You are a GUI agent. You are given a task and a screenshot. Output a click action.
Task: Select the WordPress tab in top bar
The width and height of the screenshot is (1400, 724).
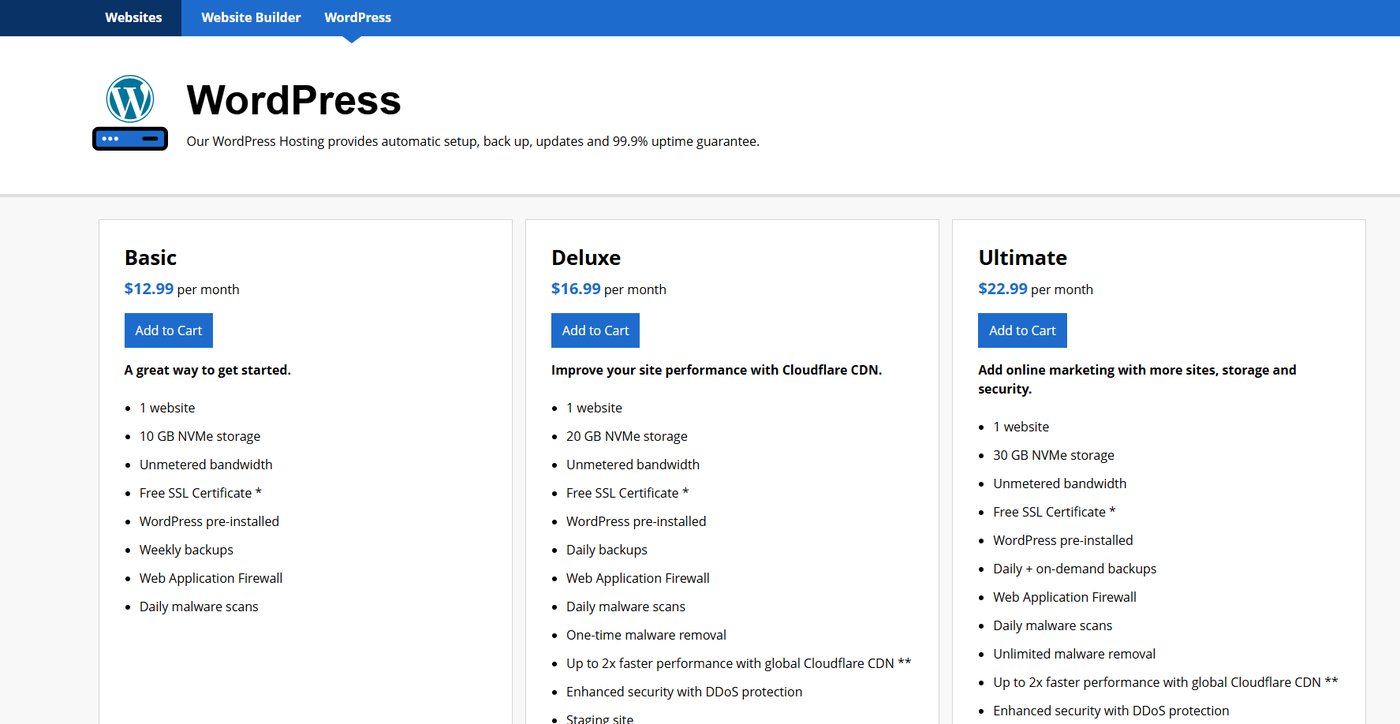click(x=358, y=18)
